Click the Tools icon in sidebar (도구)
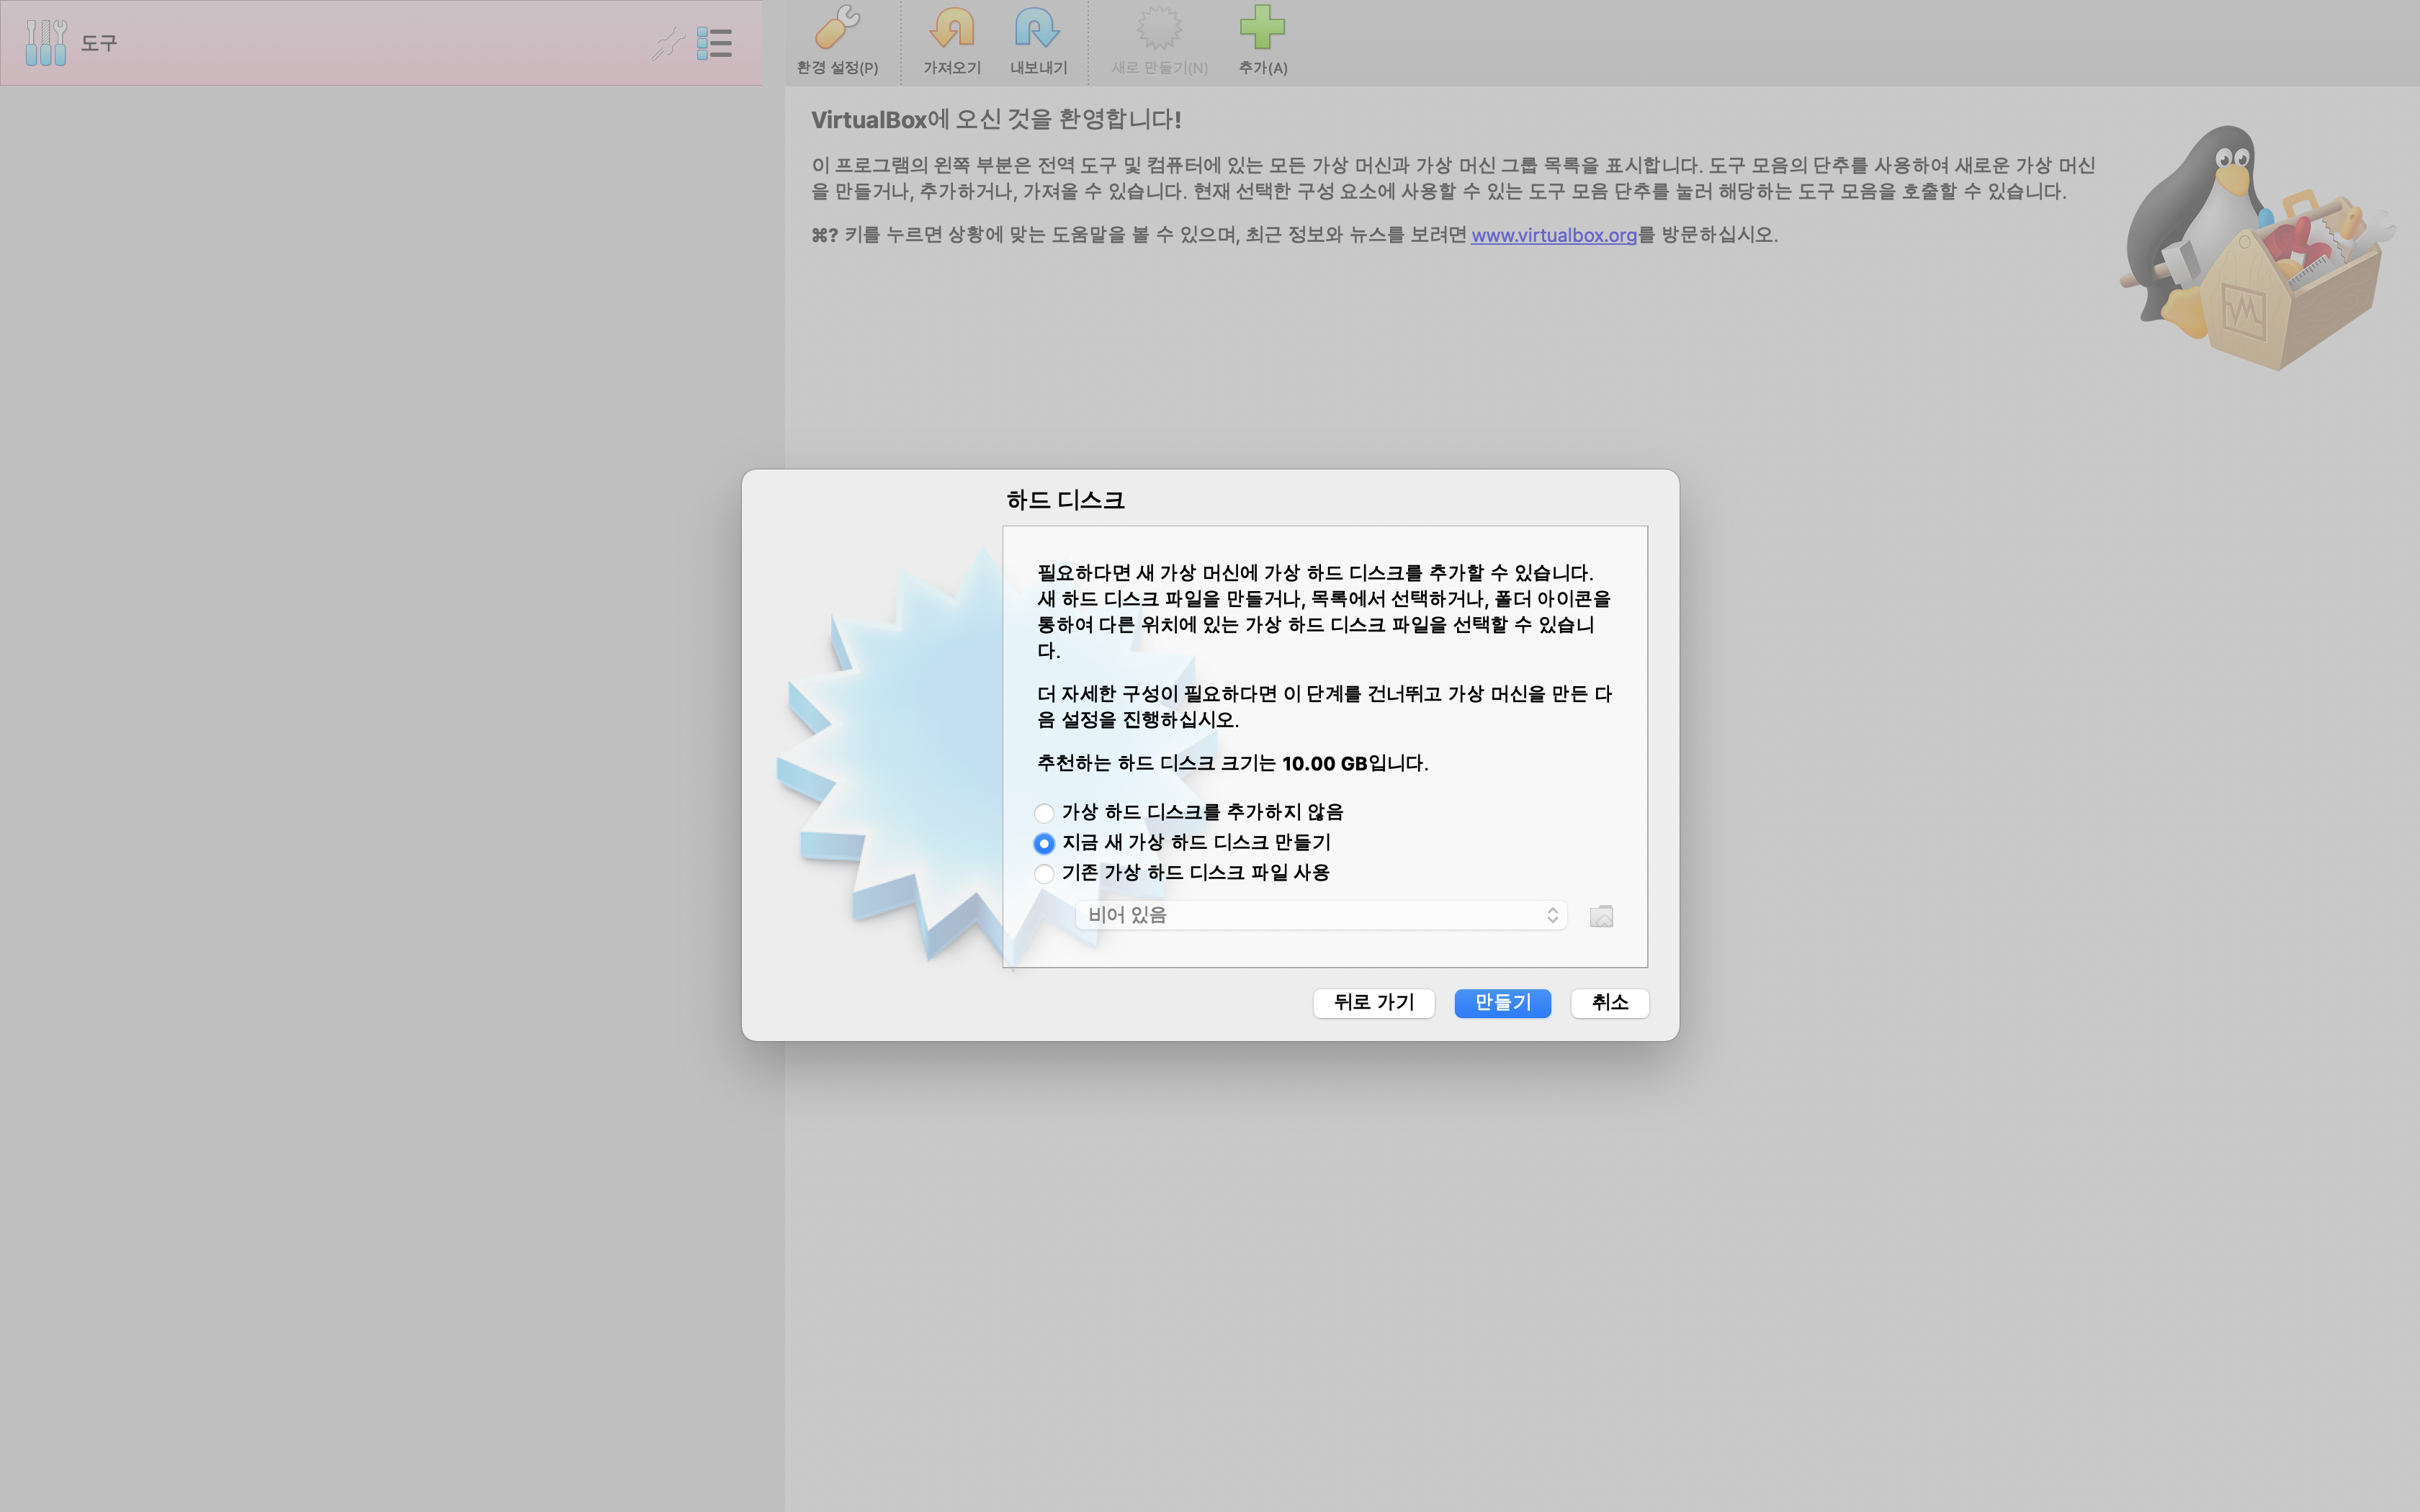The image size is (2420, 1512). point(45,43)
